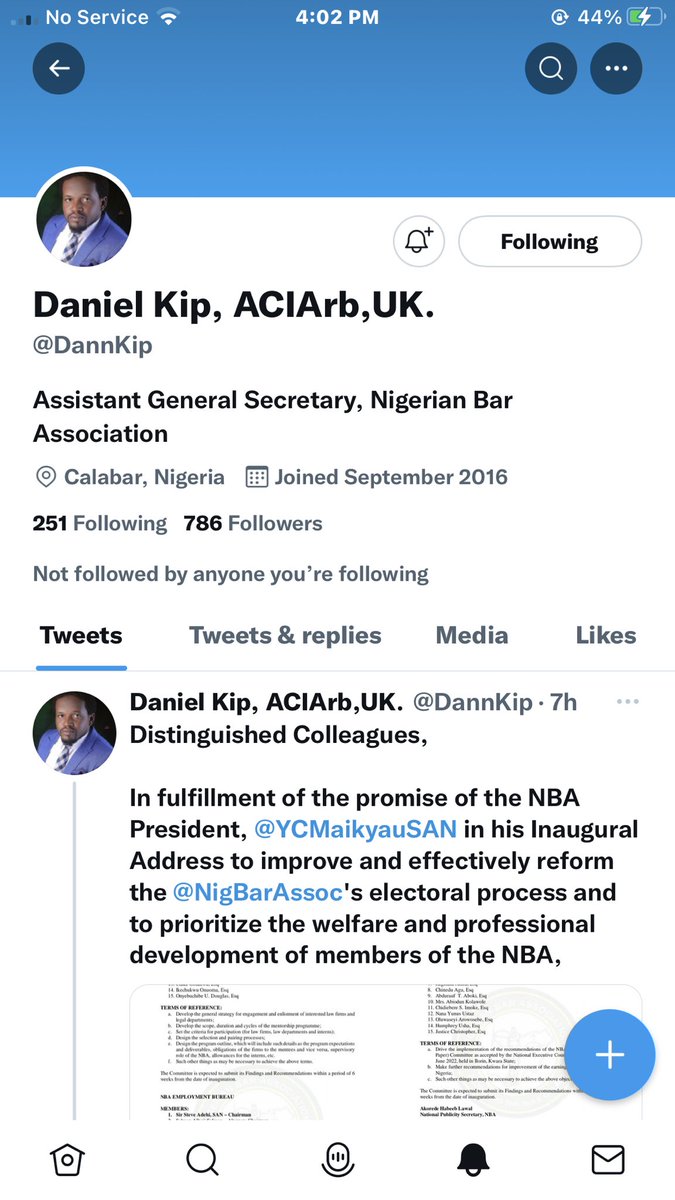View the 251 Following list

tap(100, 524)
